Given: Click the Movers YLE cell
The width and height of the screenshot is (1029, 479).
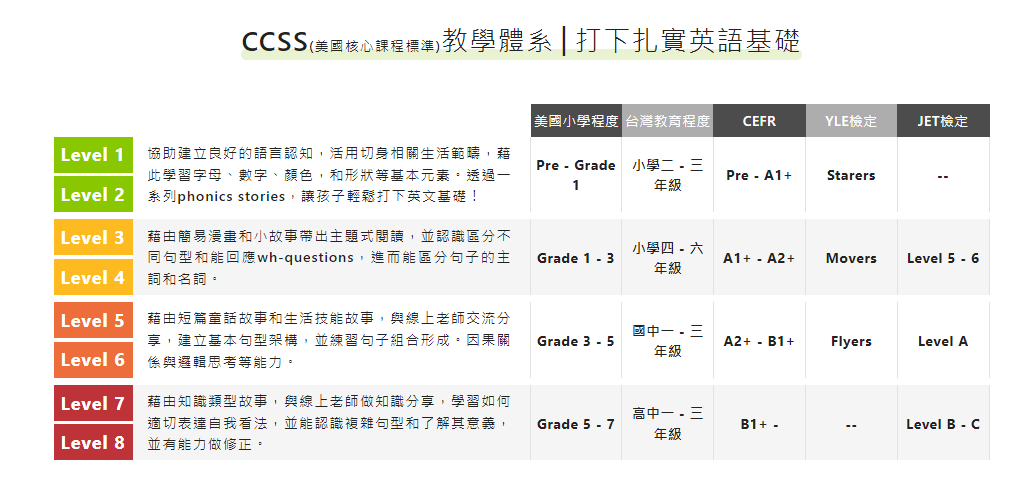Looking at the screenshot, I should pyautogui.click(x=851, y=258).
